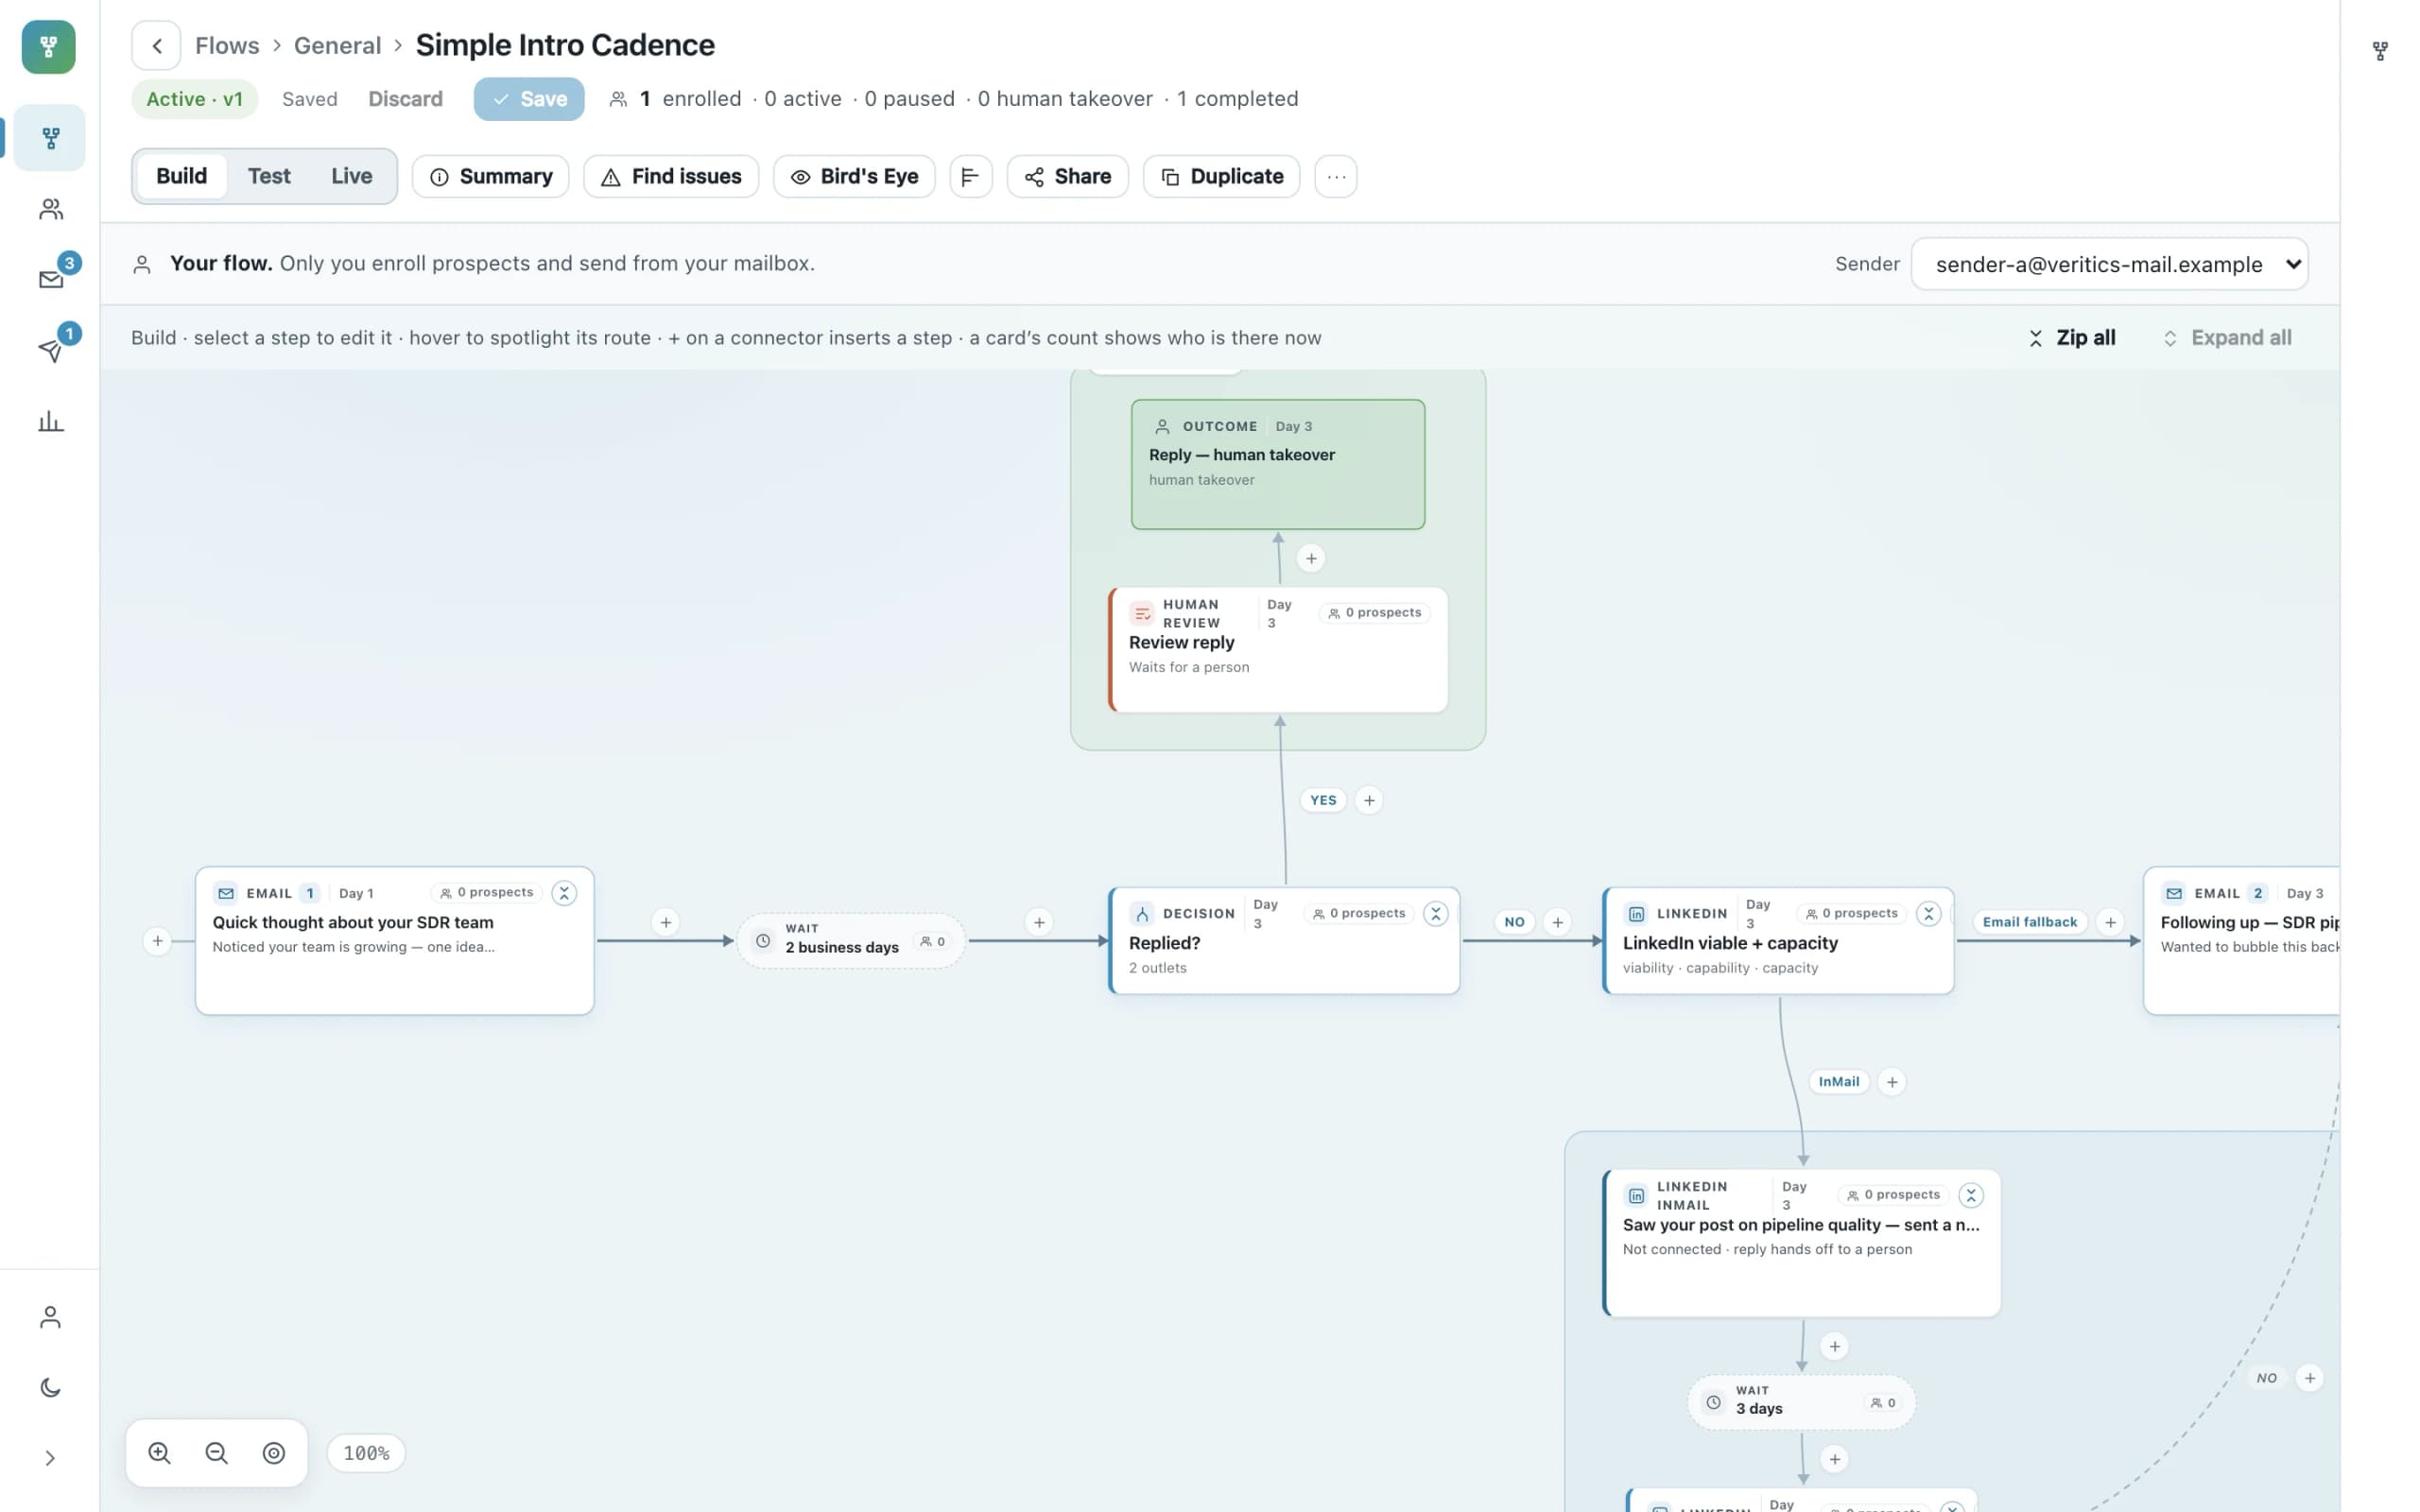Click the NO label after Replied? decision
The width and height of the screenshot is (2420, 1512).
[1514, 922]
